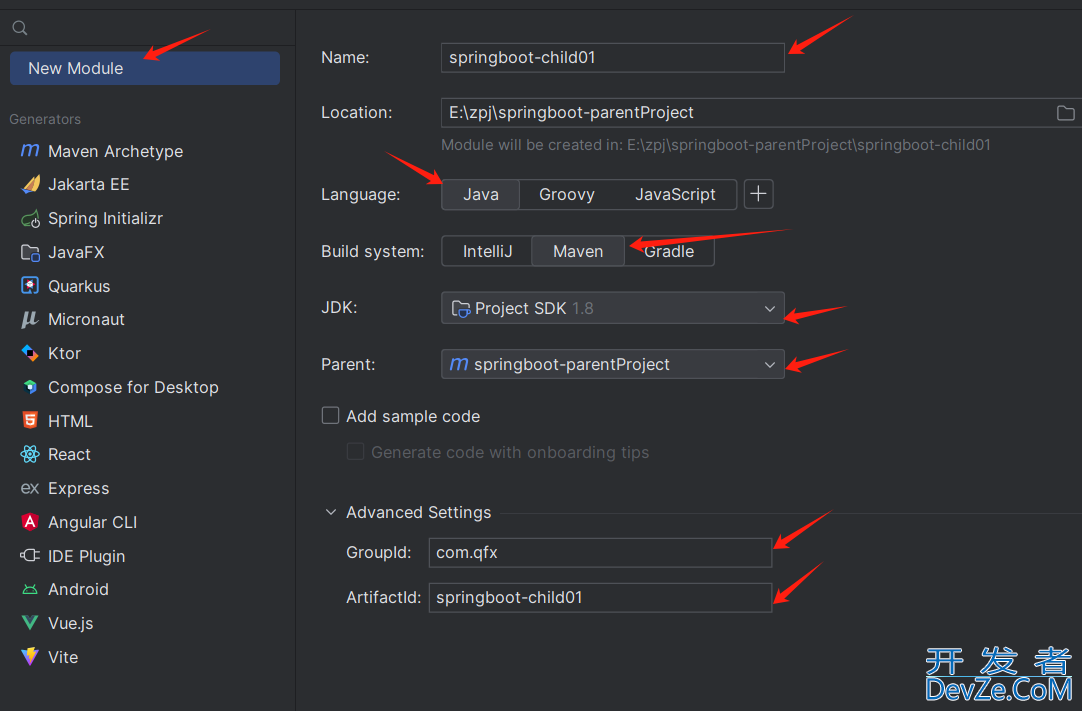Select the React generator icon
Viewport: 1082px width, 711px height.
click(x=30, y=454)
